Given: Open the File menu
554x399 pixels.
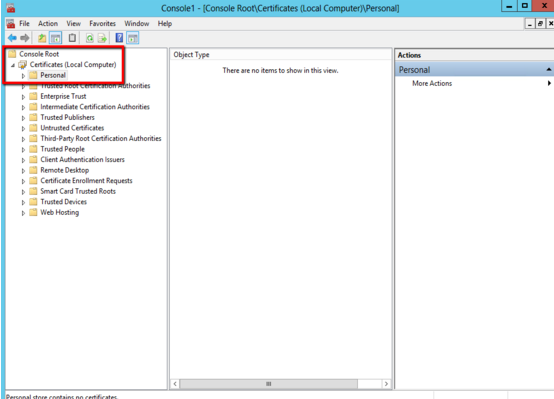Looking at the screenshot, I should (x=24, y=24).
